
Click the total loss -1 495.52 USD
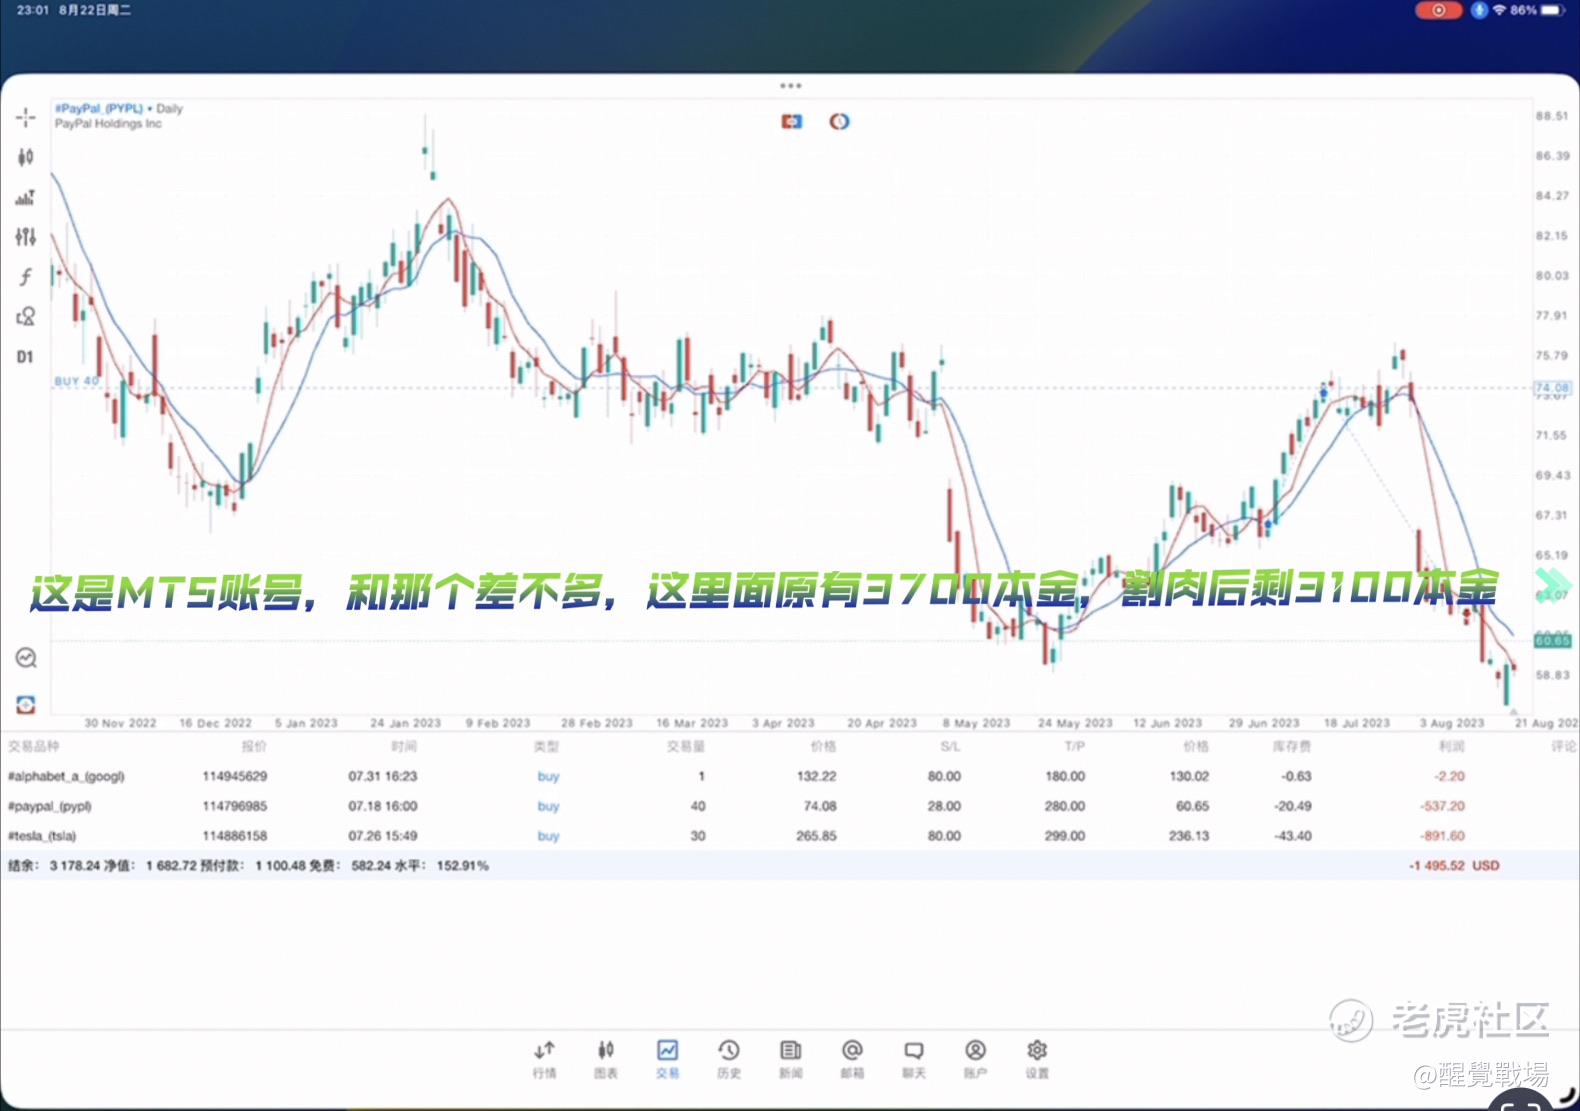(1454, 866)
